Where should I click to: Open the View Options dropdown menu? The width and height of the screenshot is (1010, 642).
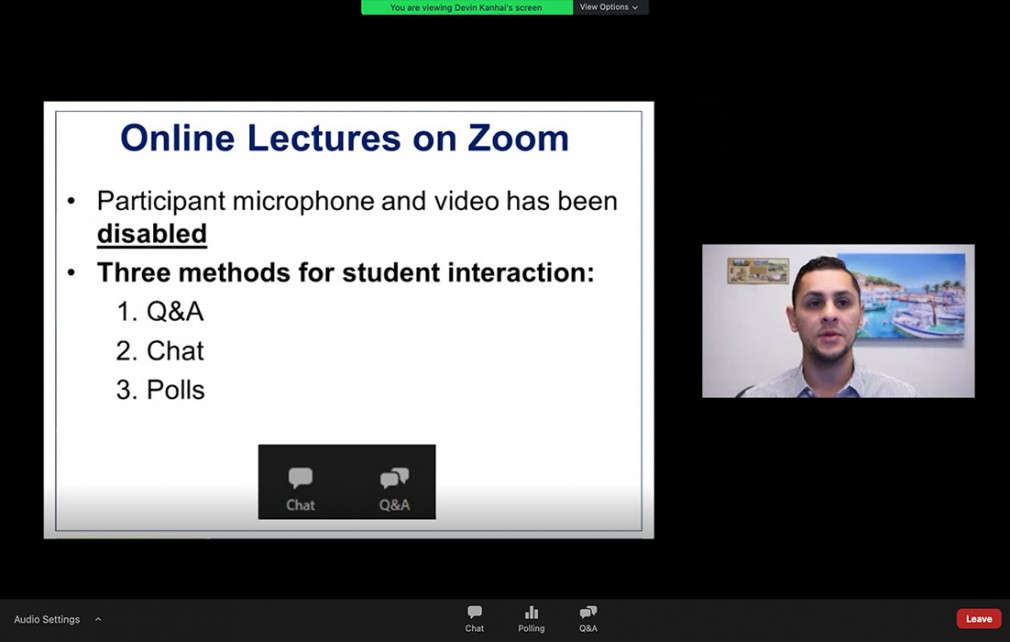(x=604, y=7)
